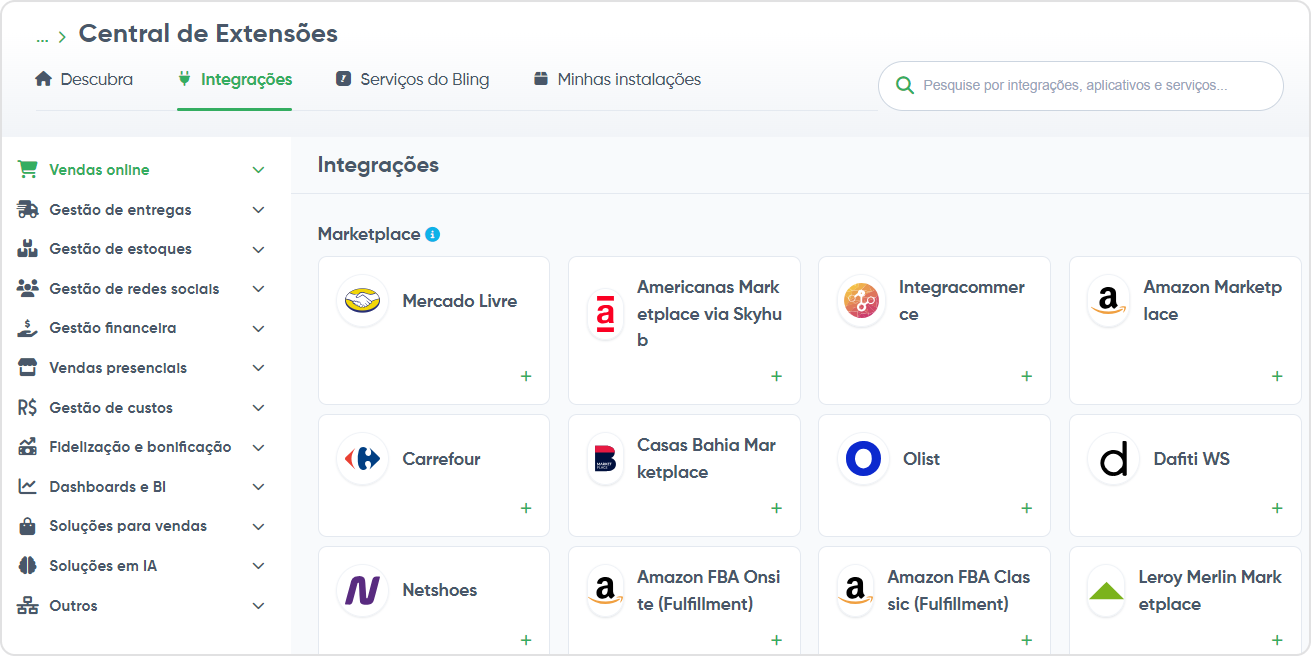Screen dimensions: 1311x656
Task: Click the Amazon FBA Onsite logo icon
Action: point(605,591)
